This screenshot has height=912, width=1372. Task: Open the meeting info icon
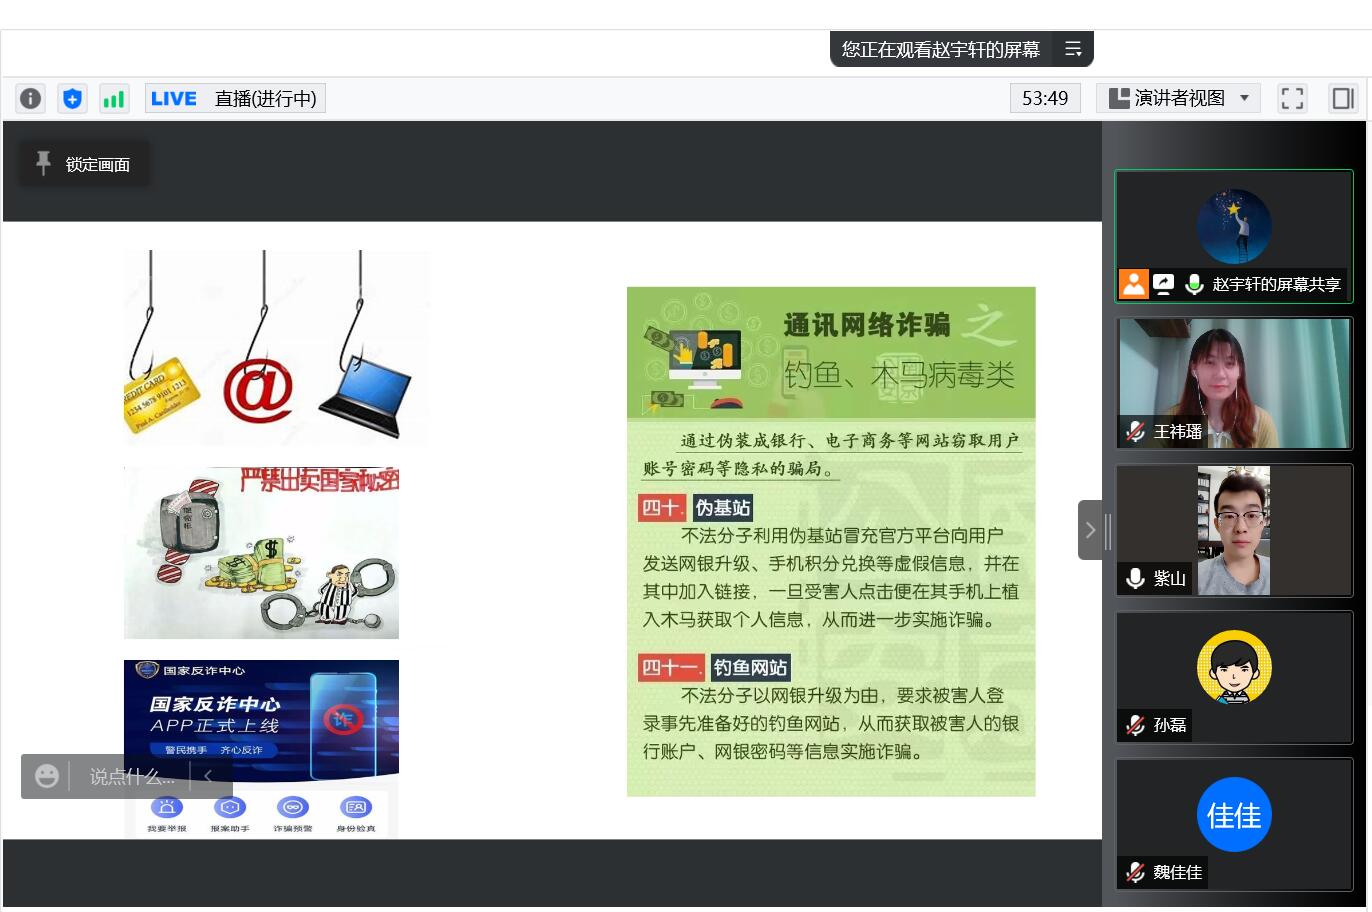(31, 98)
